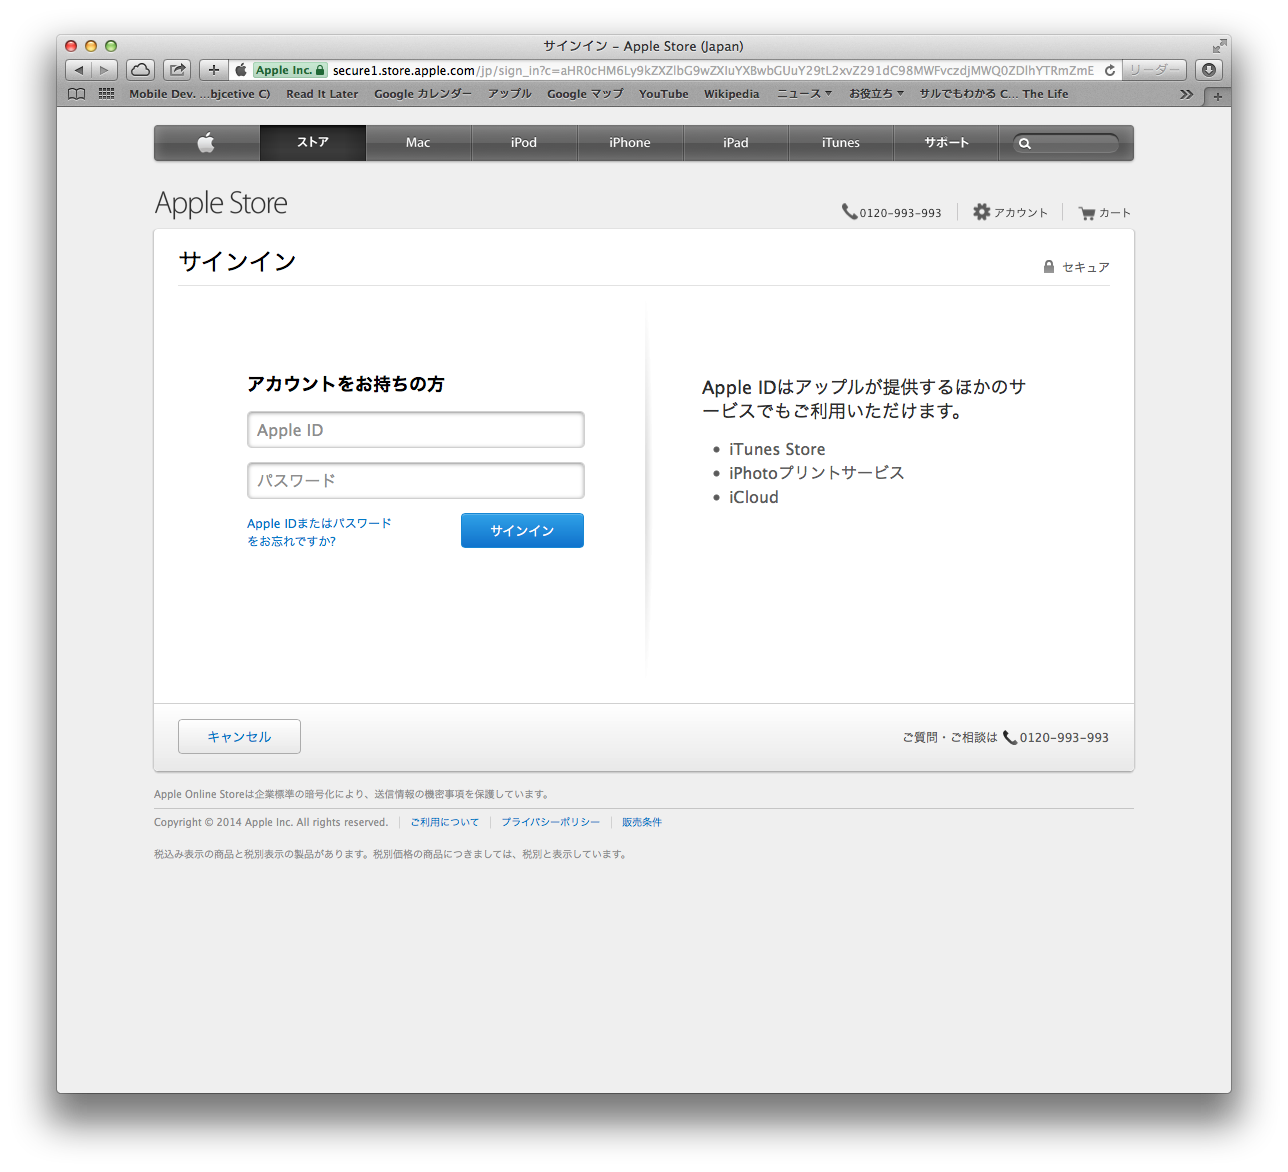Click the phone icon next to 0120-993-993 header
This screenshot has width=1288, height=1172.
click(849, 212)
